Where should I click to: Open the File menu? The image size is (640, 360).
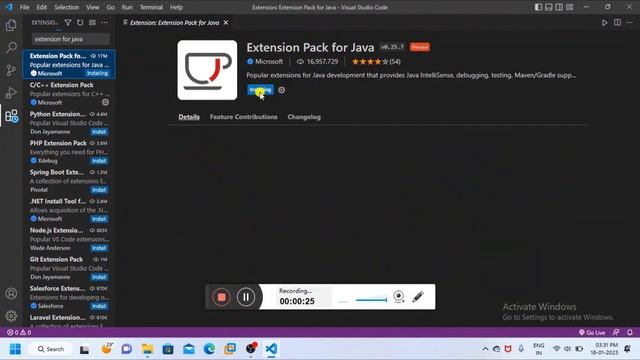point(24,7)
